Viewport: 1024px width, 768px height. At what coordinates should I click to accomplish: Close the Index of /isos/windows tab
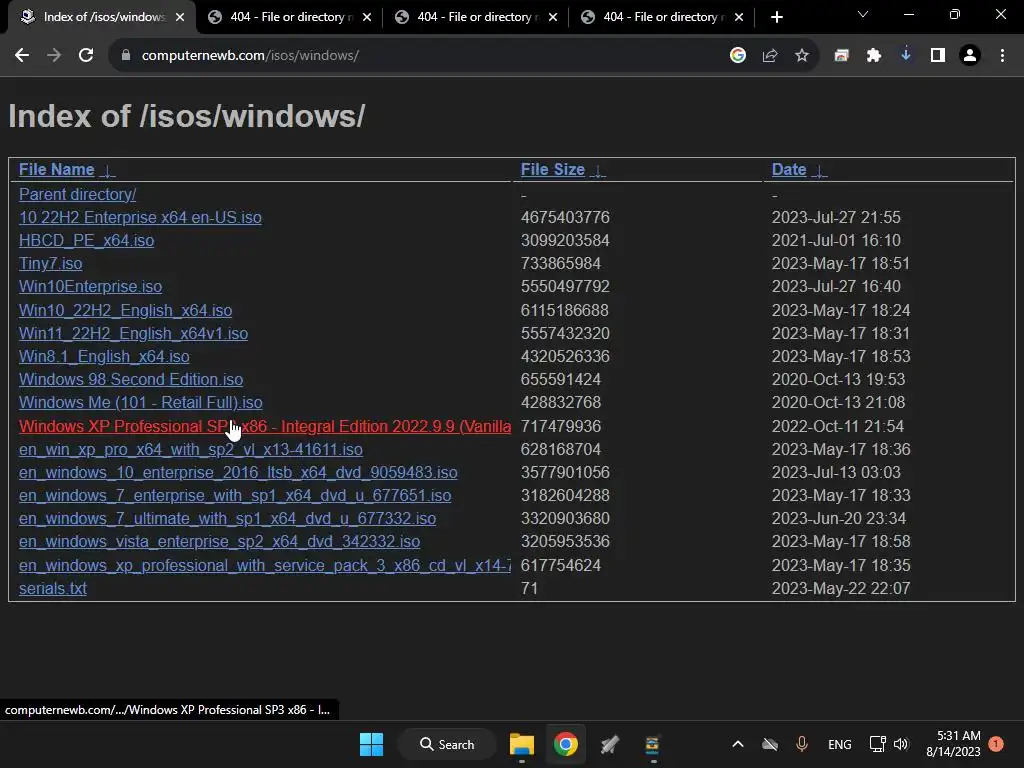[180, 17]
